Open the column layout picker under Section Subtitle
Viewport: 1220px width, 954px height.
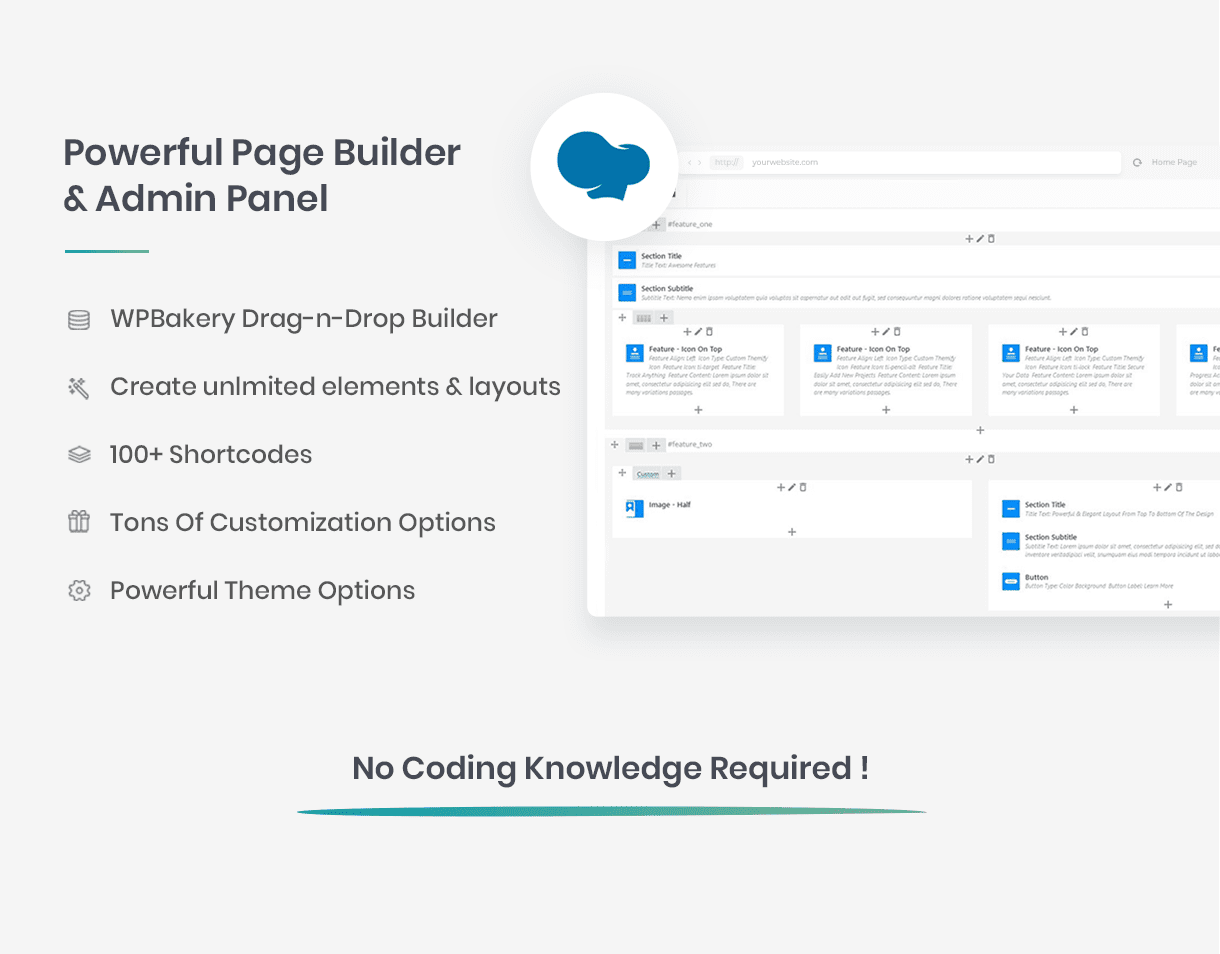pos(643,318)
